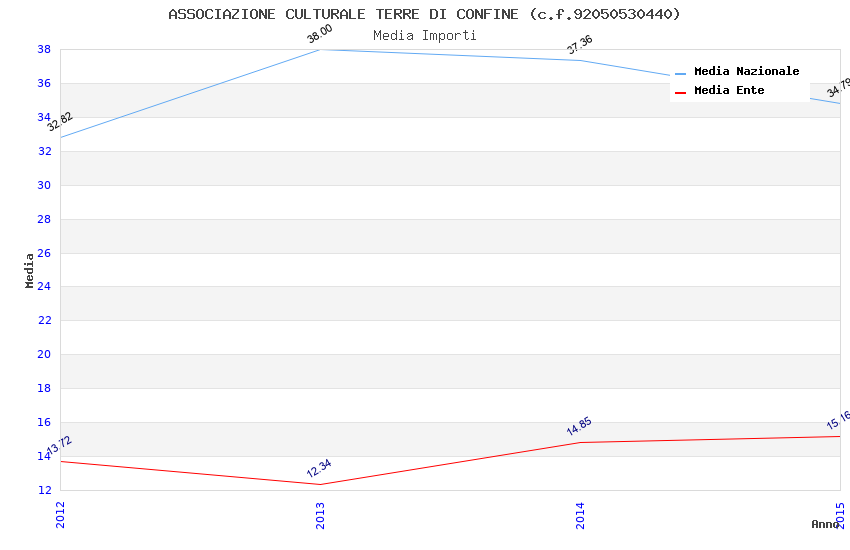Click the blue Media Nazionale legend swatch
The image size is (850, 550).
click(680, 73)
